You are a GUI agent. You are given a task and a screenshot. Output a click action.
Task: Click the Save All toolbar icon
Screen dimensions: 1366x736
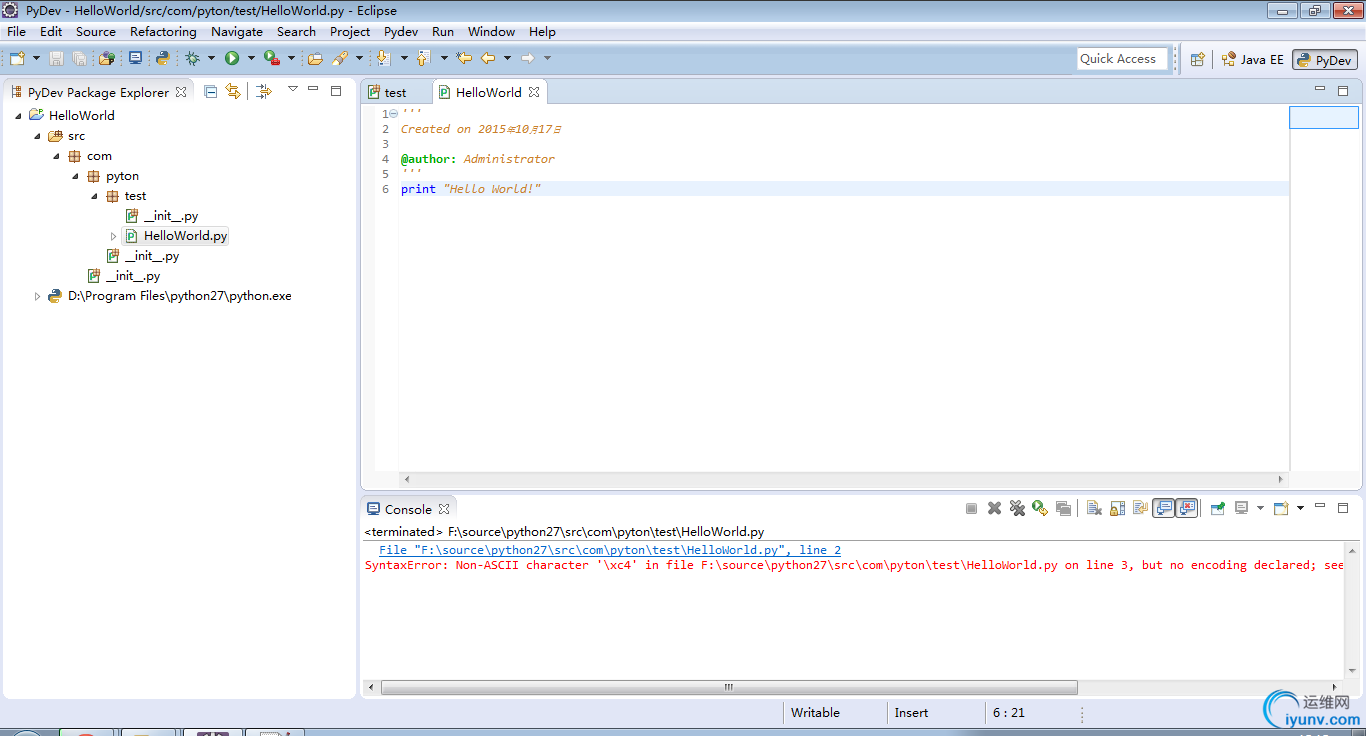[79, 59]
